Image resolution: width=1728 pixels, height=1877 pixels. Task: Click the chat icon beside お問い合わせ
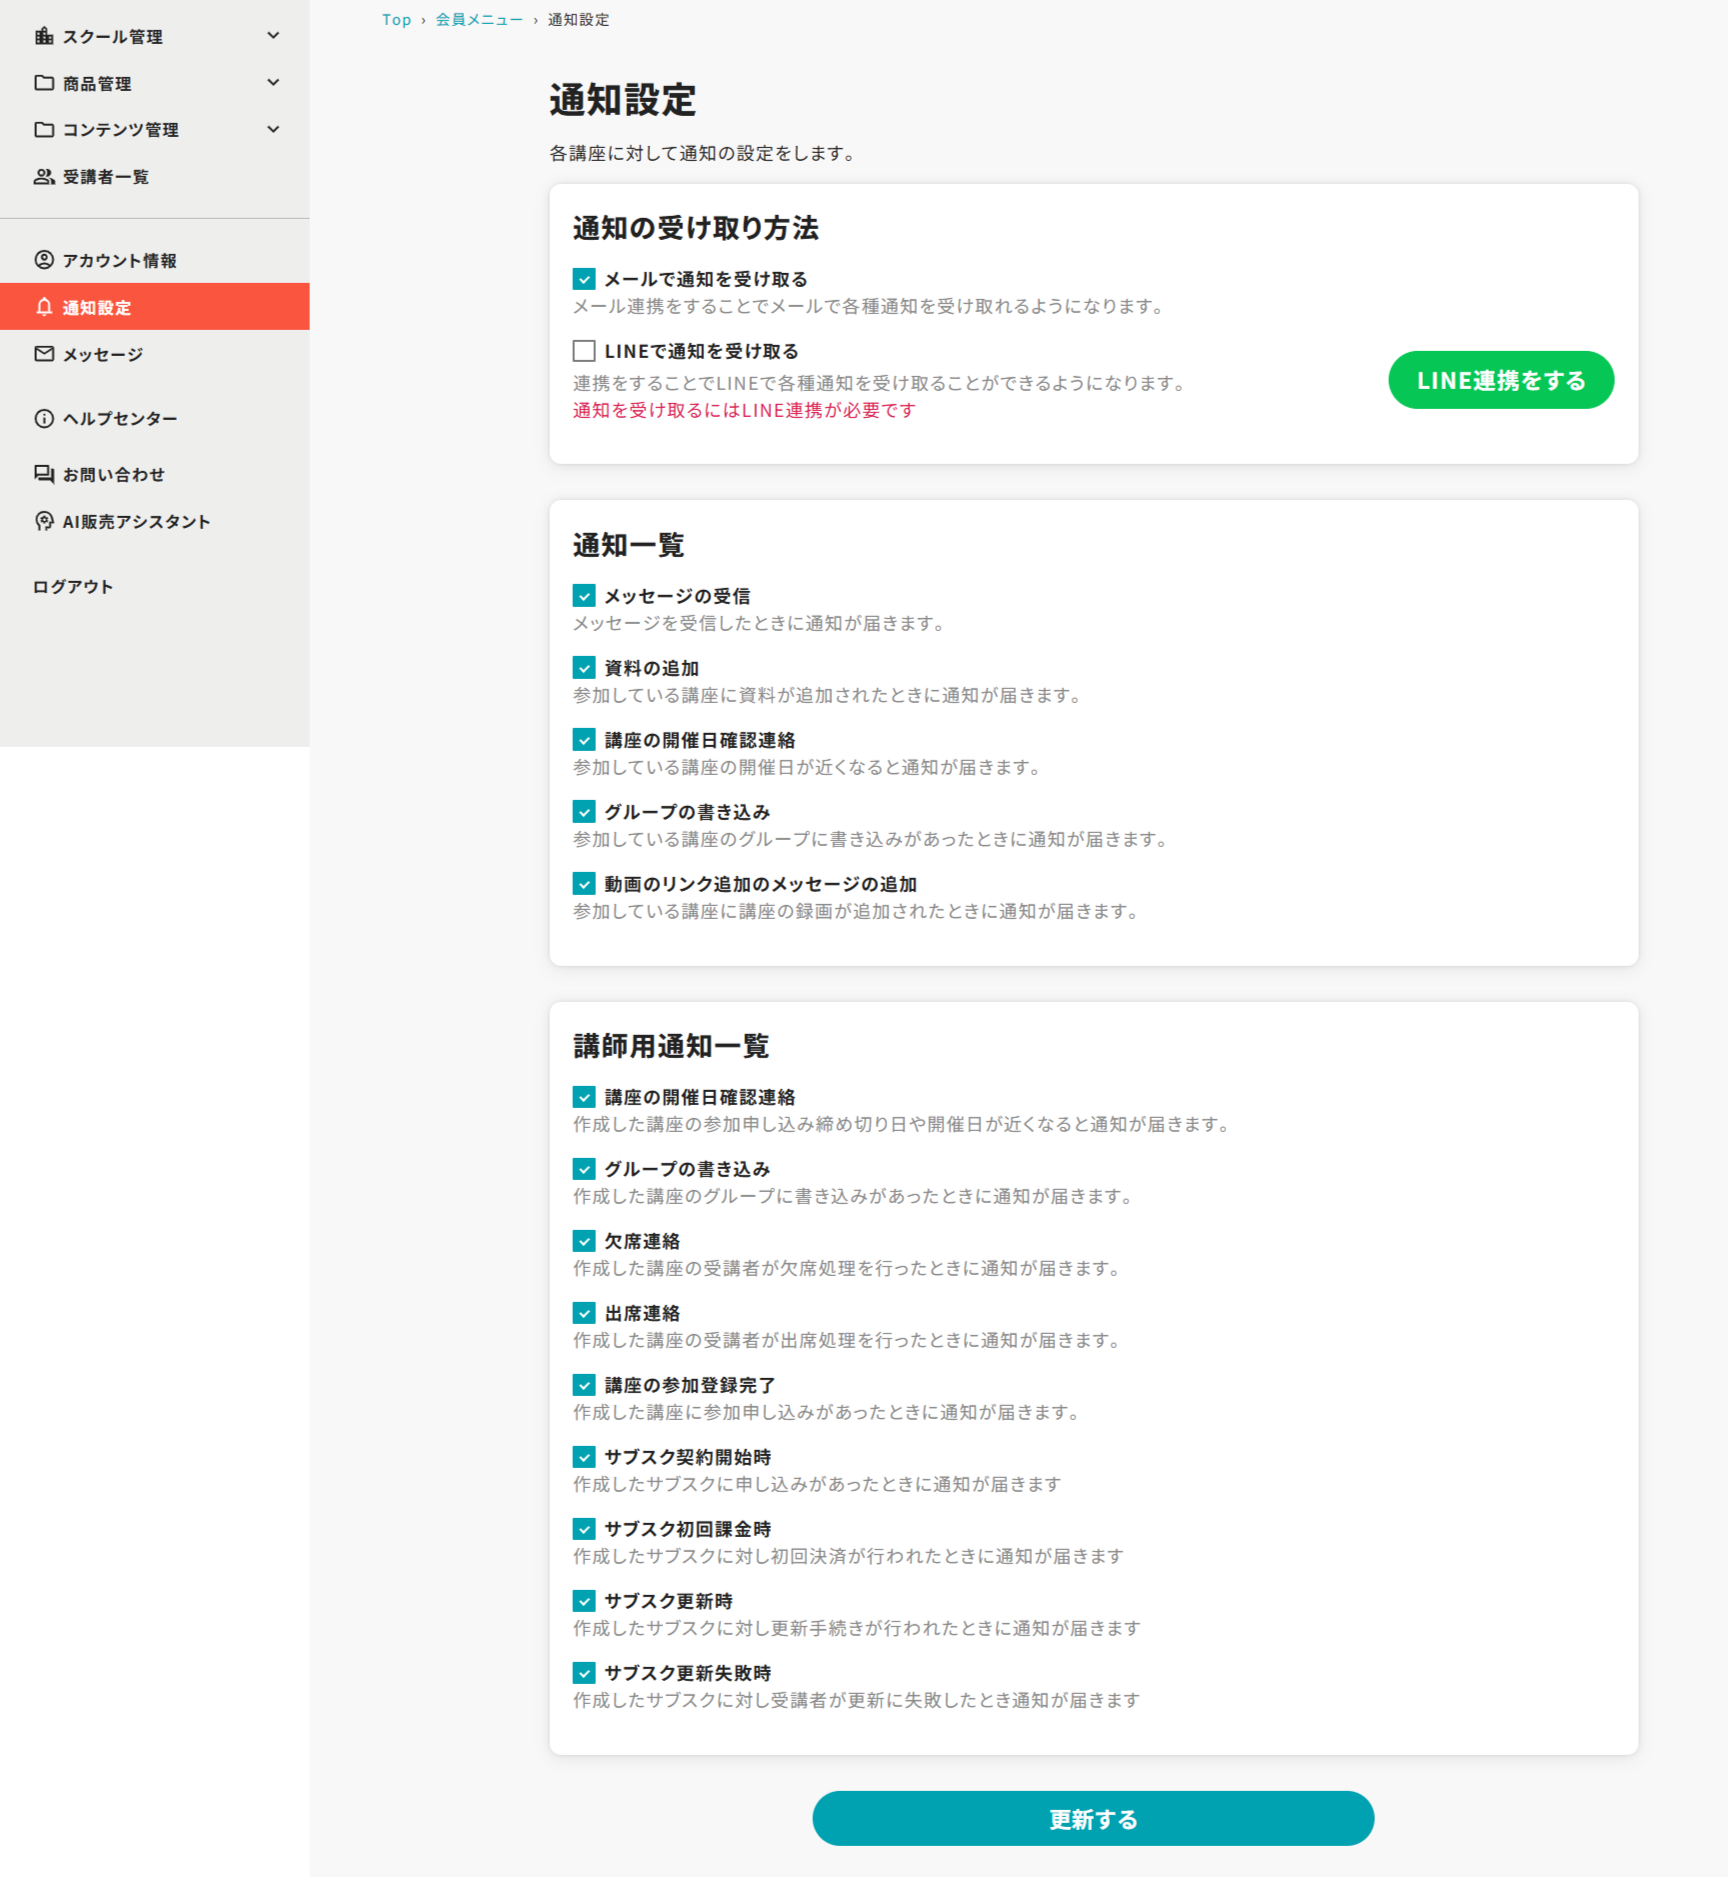44,474
